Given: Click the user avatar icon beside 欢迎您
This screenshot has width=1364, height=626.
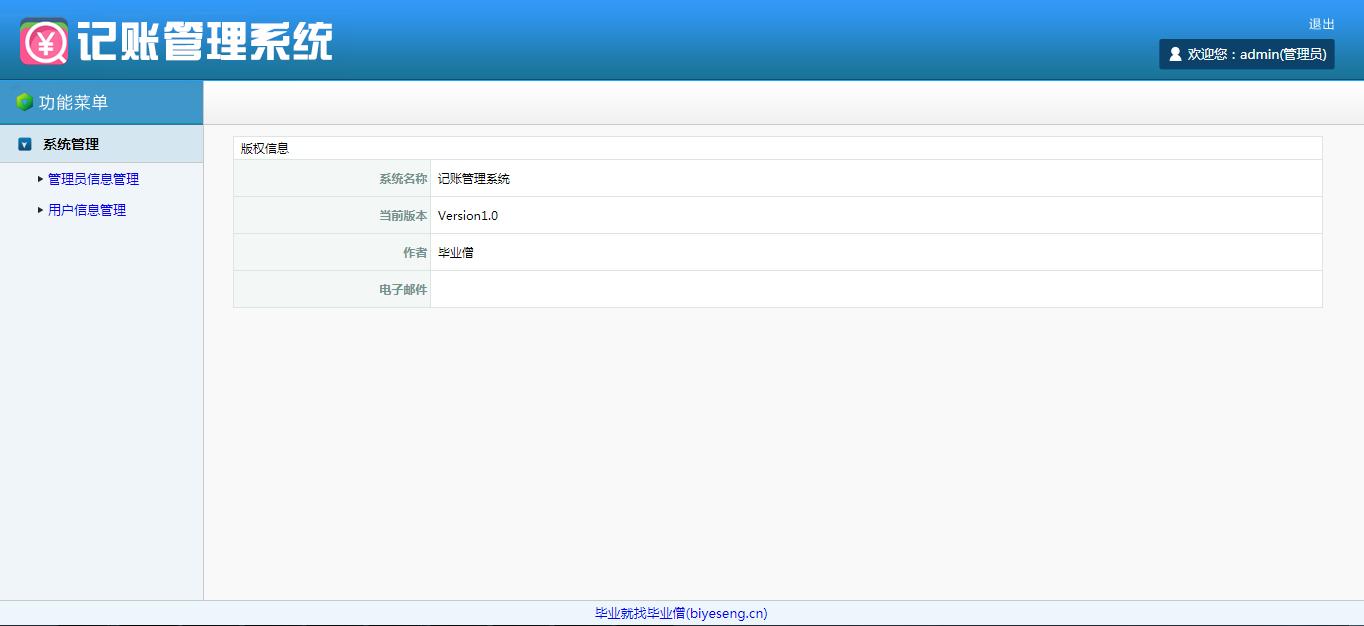Looking at the screenshot, I should click(1175, 54).
